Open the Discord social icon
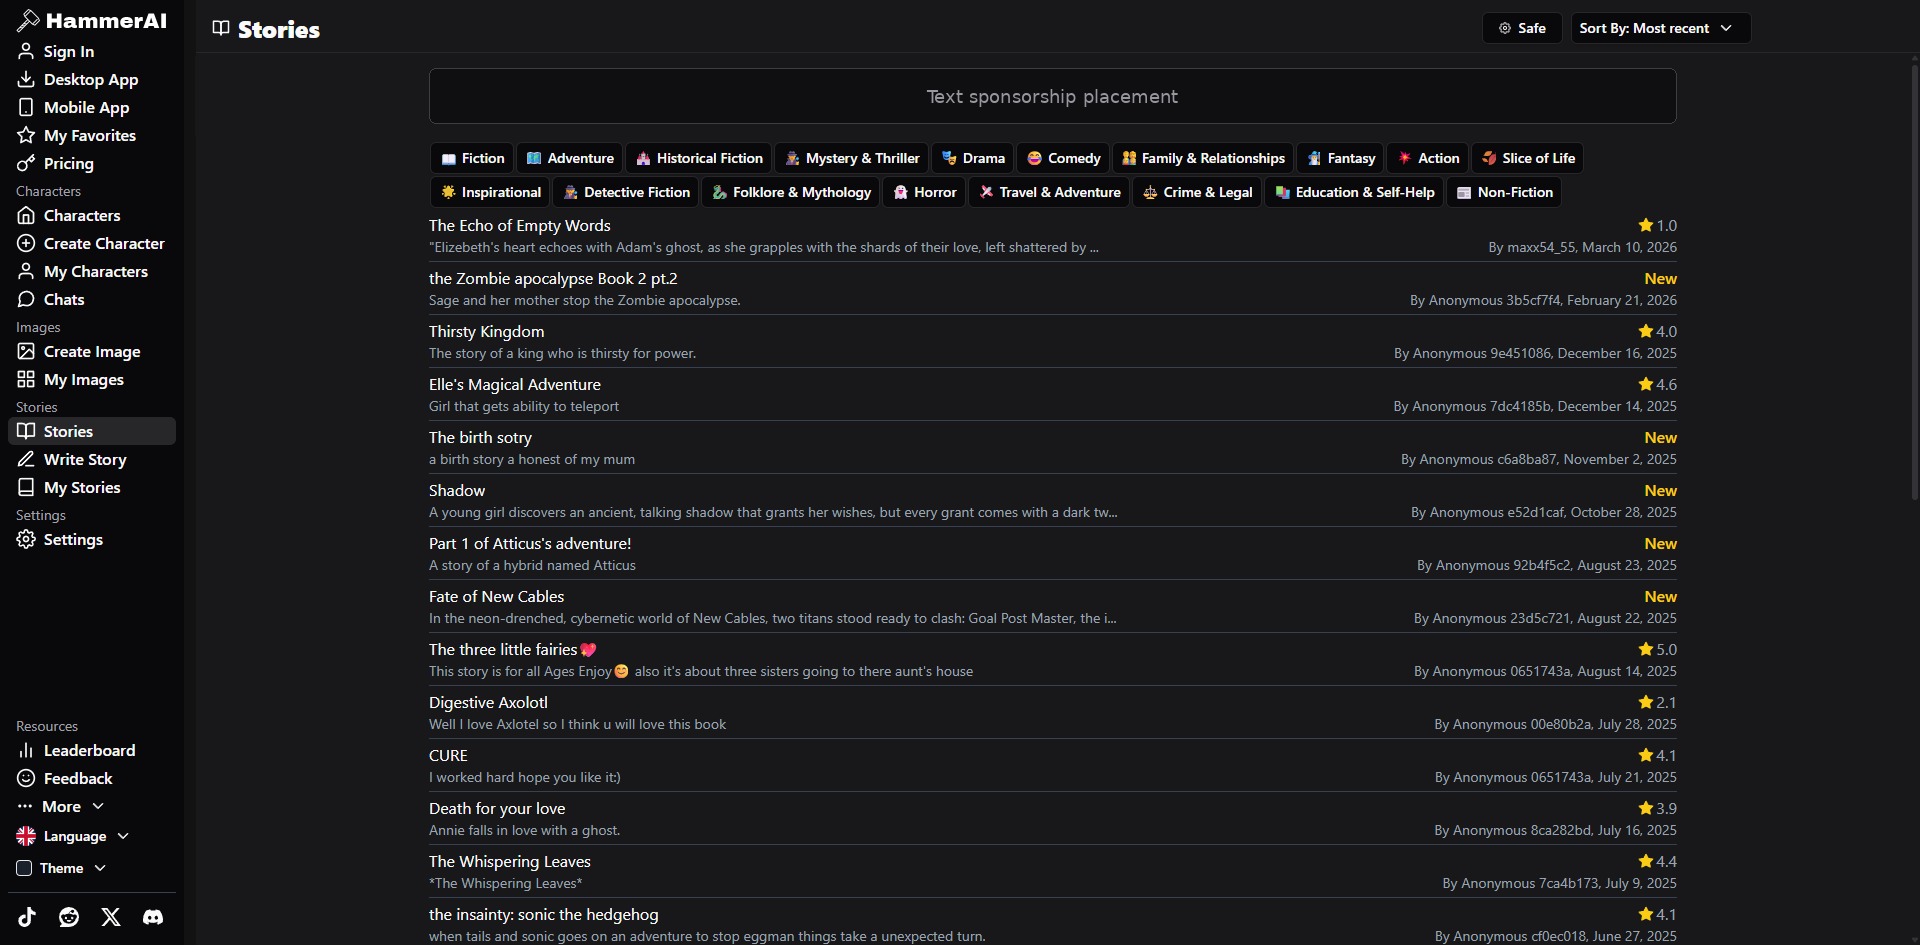This screenshot has height=945, width=1920. (x=153, y=917)
